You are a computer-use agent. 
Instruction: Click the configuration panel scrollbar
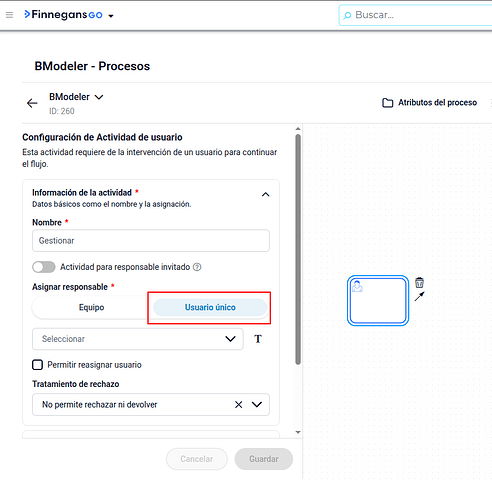point(298,249)
